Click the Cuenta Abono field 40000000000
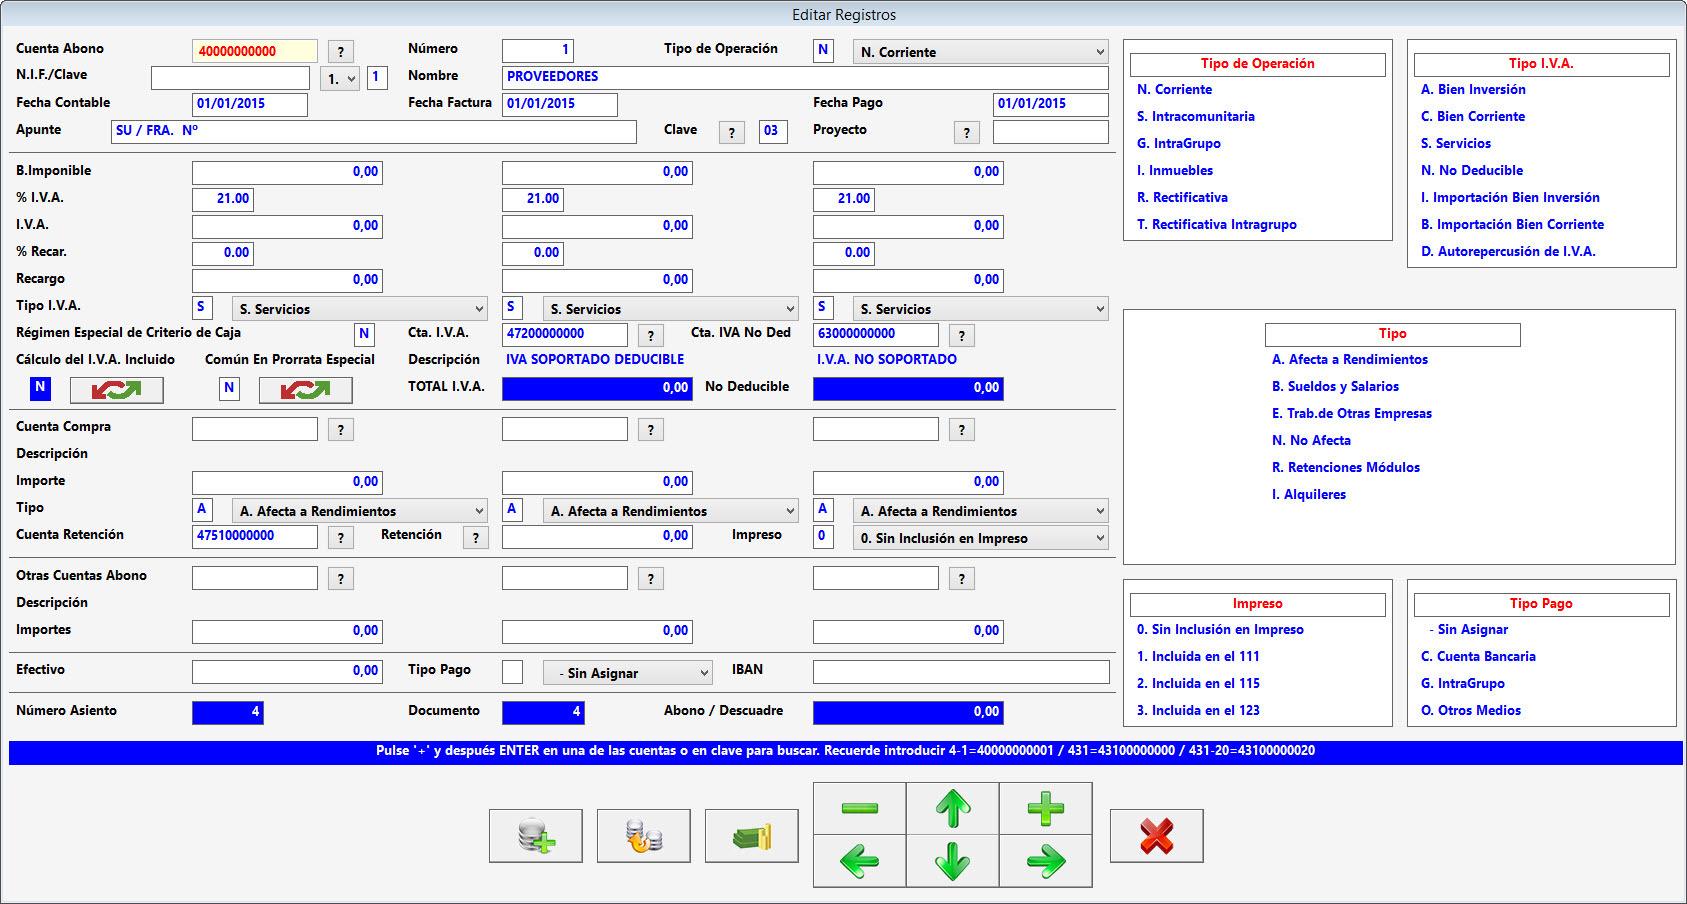Image resolution: width=1687 pixels, height=904 pixels. (255, 51)
